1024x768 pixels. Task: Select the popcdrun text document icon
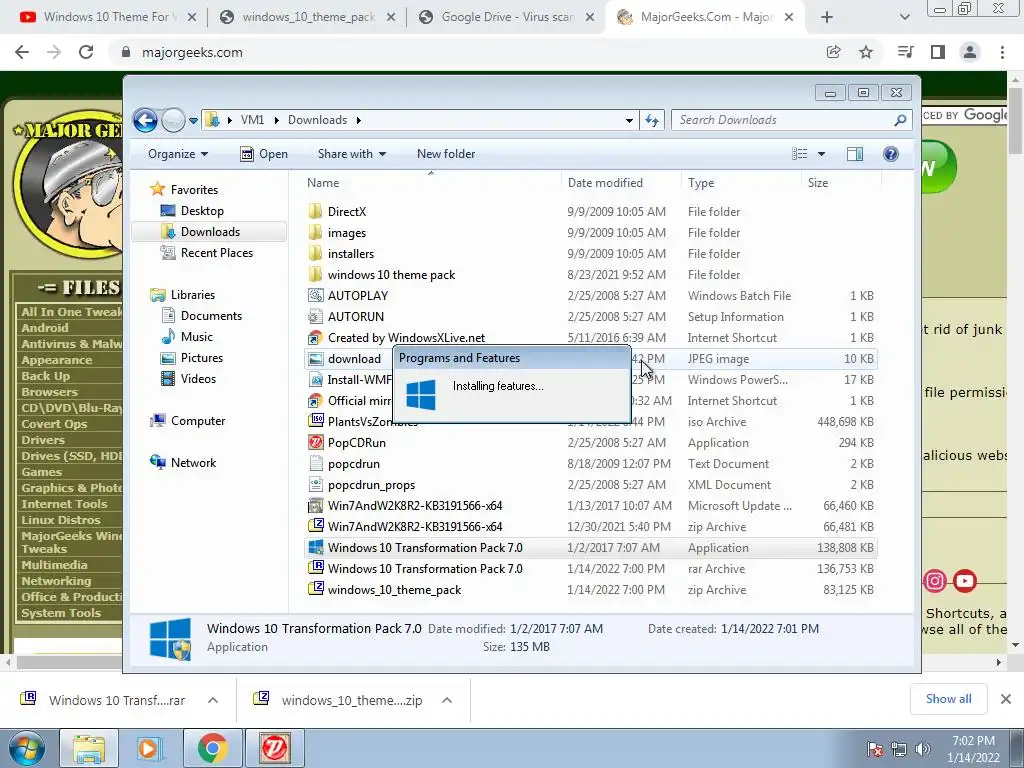315,464
